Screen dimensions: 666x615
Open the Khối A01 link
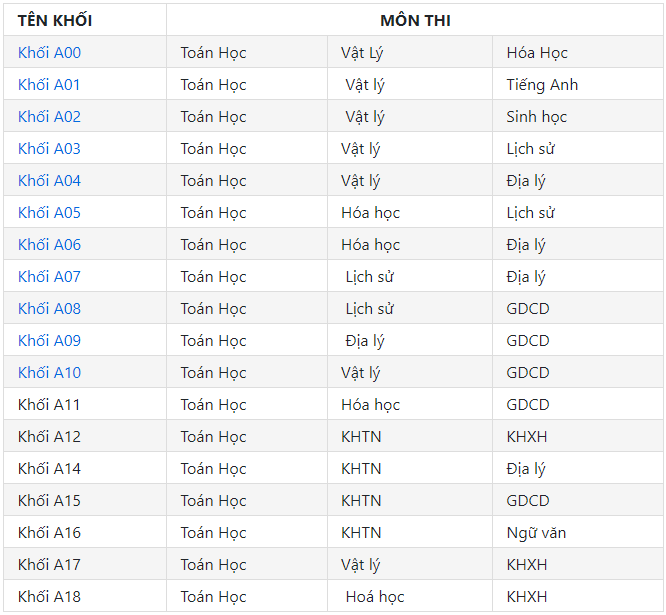pyautogui.click(x=49, y=85)
